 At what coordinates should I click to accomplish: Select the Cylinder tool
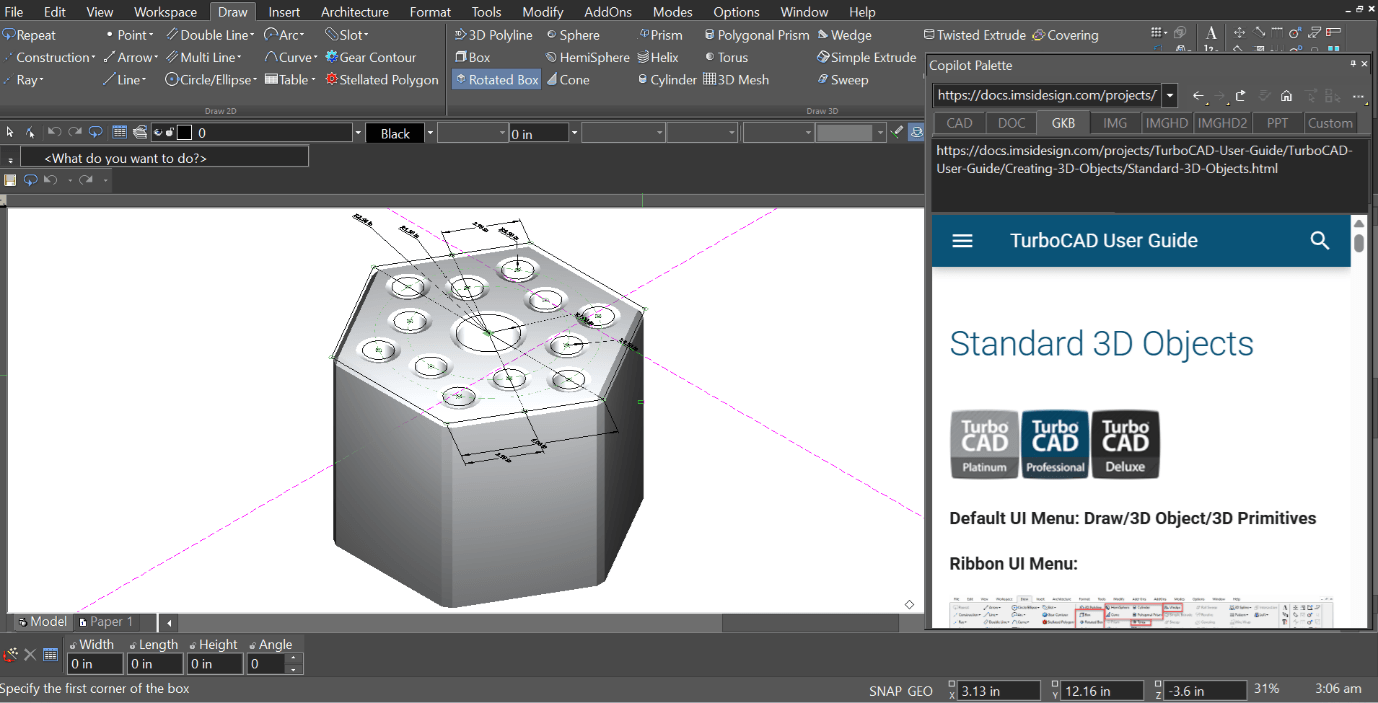point(666,80)
